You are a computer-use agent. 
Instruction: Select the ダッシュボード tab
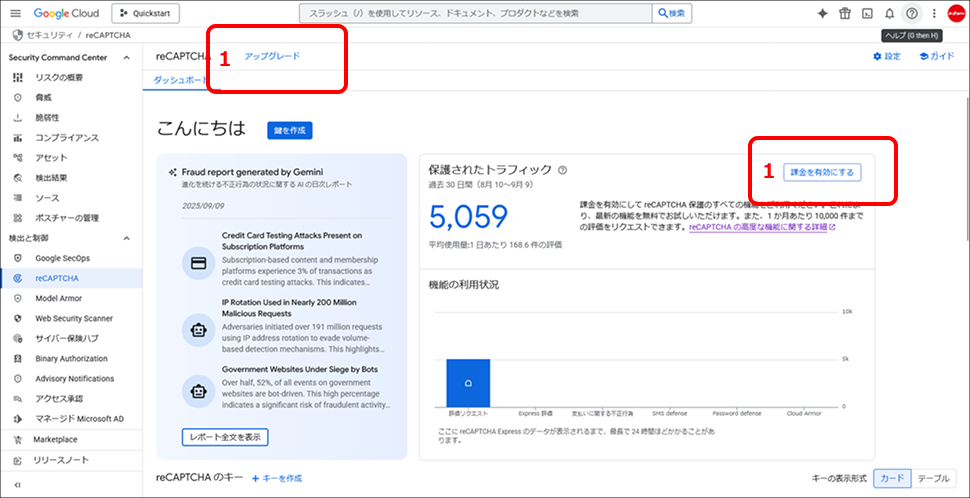(x=181, y=80)
